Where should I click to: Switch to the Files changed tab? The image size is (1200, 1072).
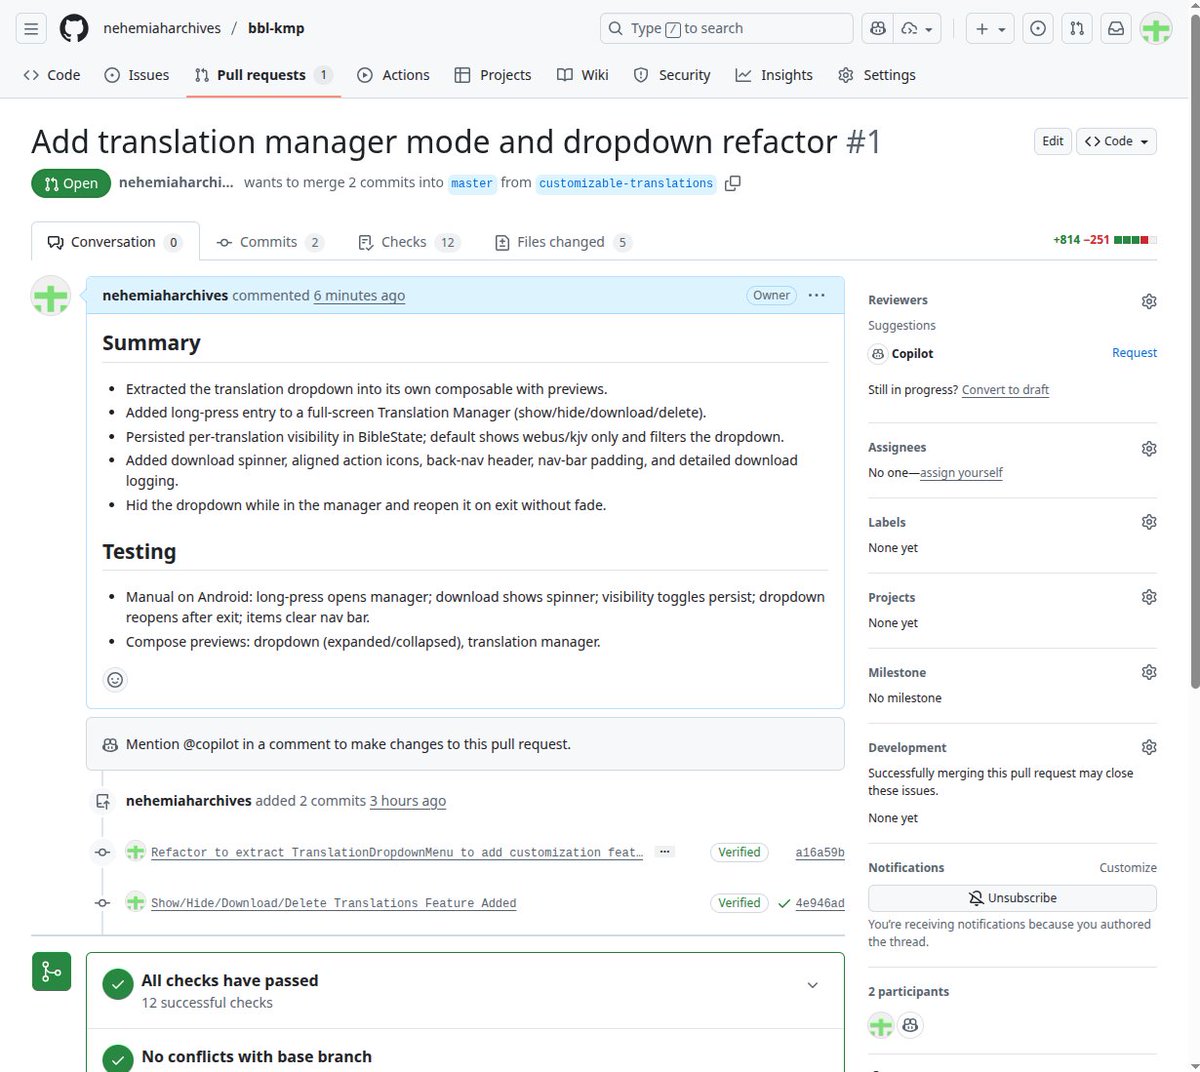563,242
